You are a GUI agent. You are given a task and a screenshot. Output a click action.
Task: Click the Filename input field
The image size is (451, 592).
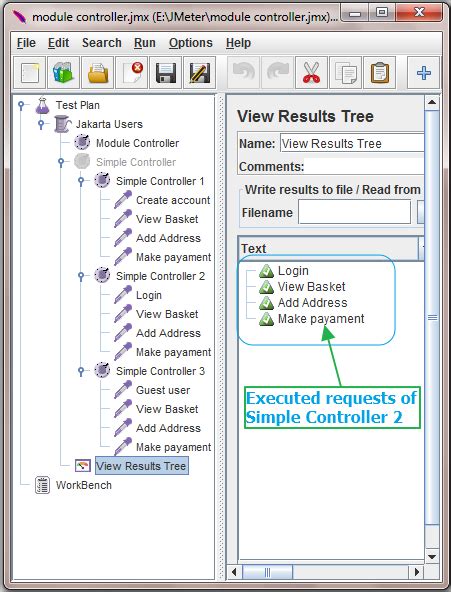pyautogui.click(x=354, y=213)
